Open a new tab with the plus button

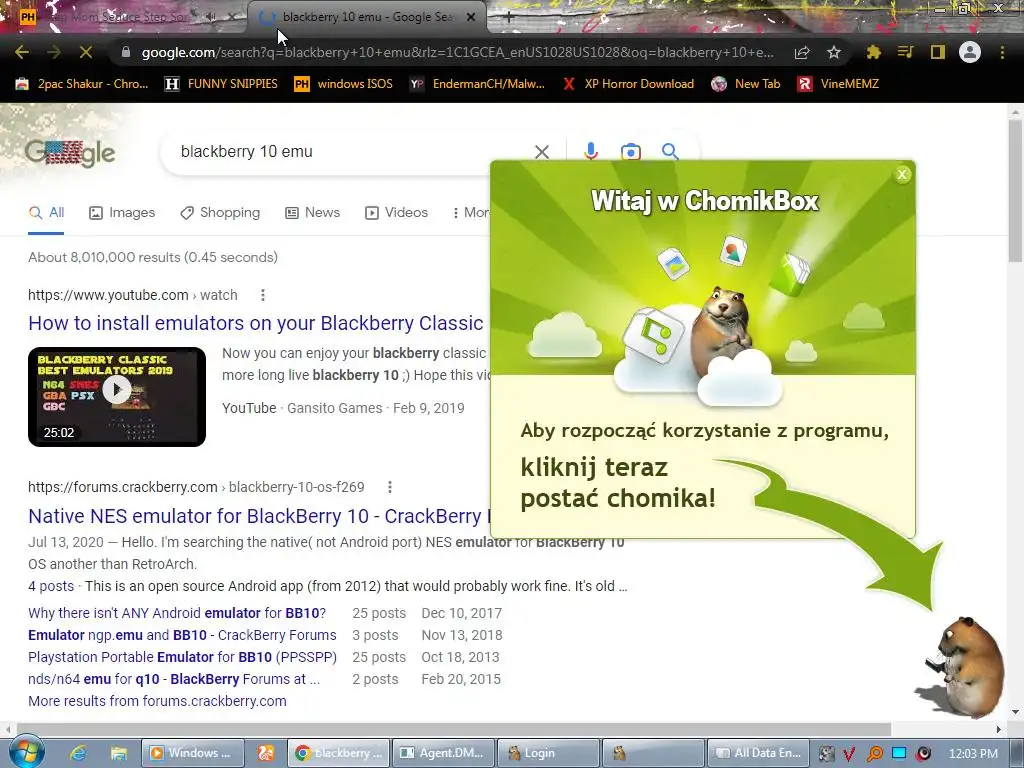tap(509, 18)
